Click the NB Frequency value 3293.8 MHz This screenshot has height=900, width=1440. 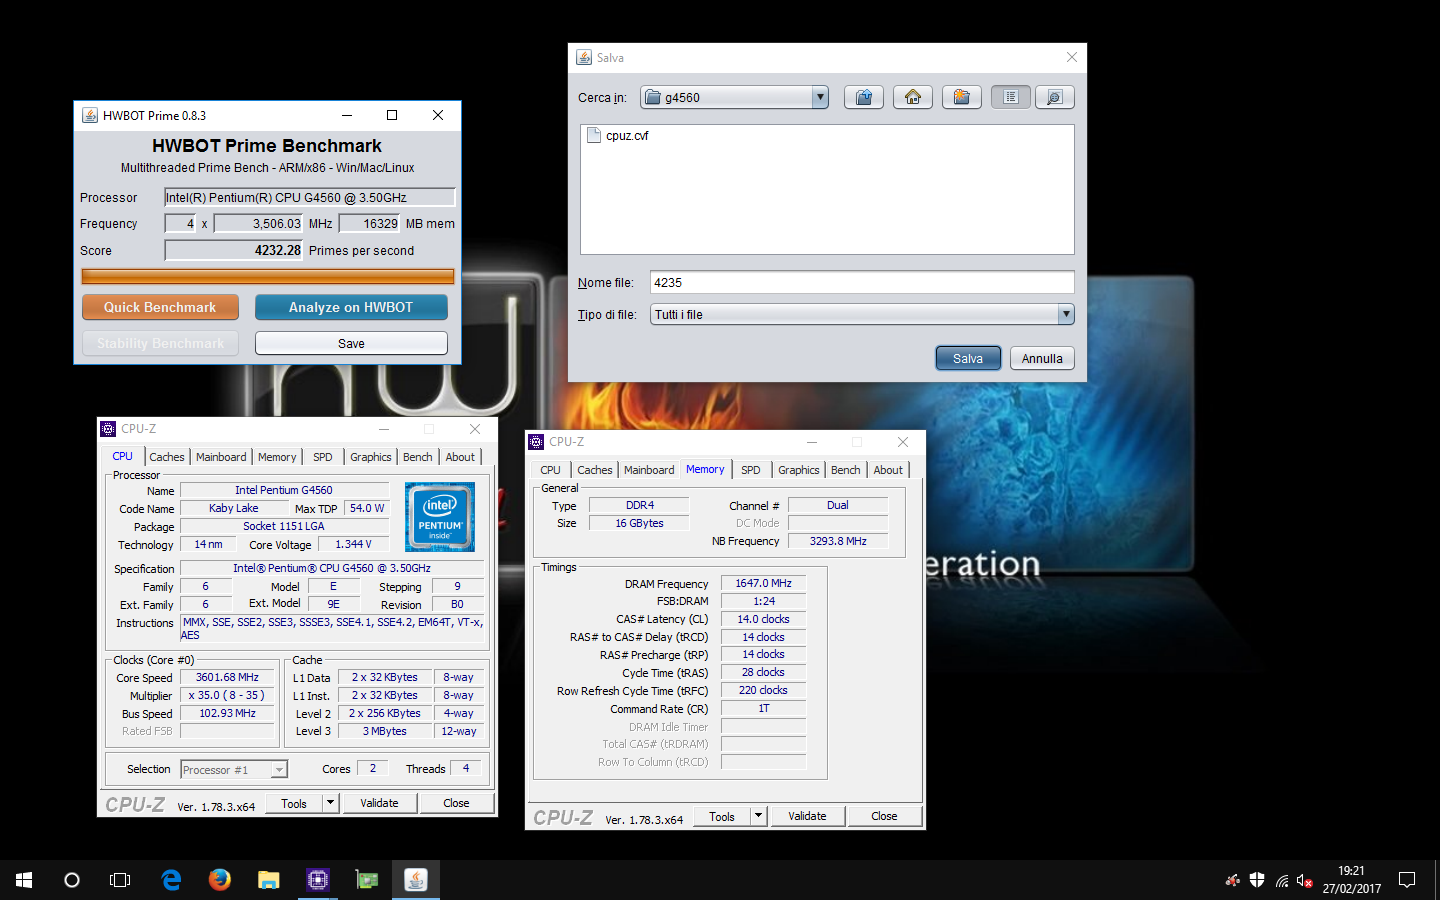point(838,541)
